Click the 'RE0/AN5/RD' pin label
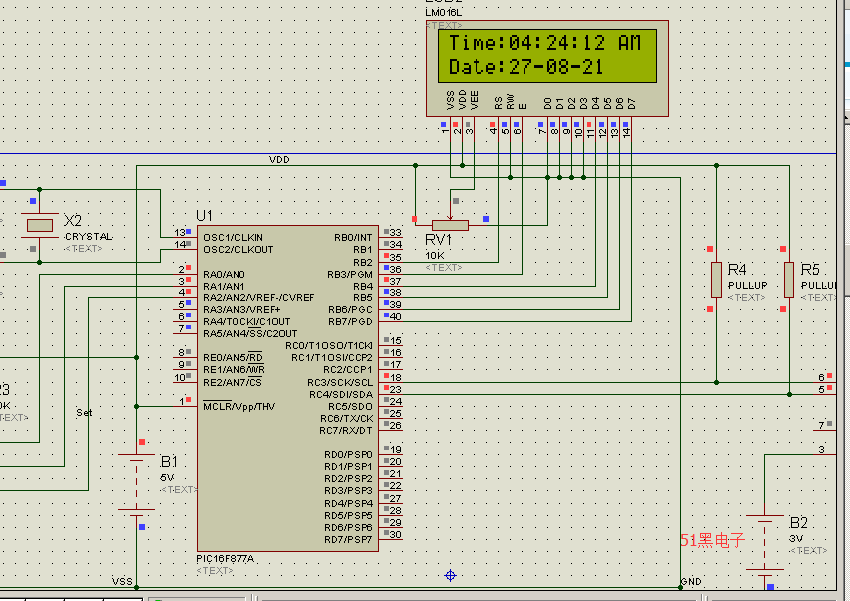 [x=233, y=358]
